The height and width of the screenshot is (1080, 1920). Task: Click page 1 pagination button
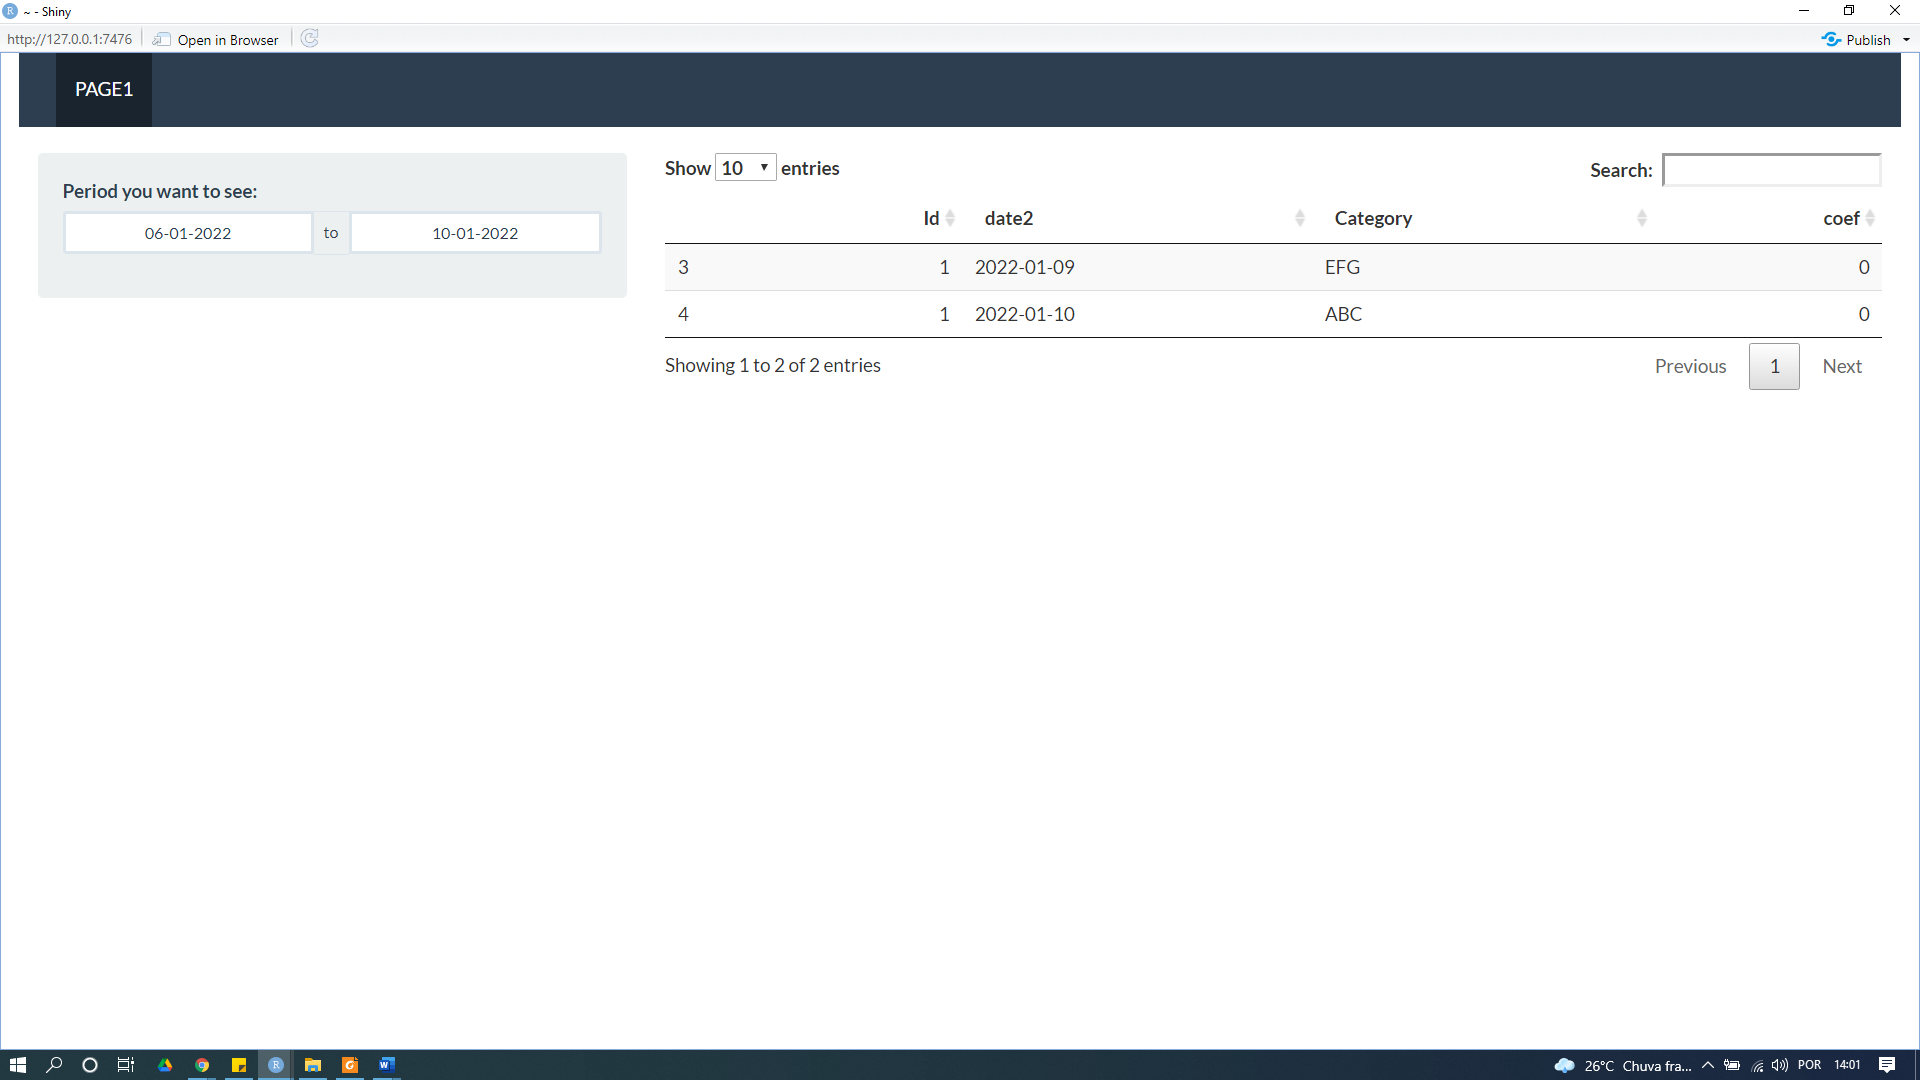tap(1774, 366)
